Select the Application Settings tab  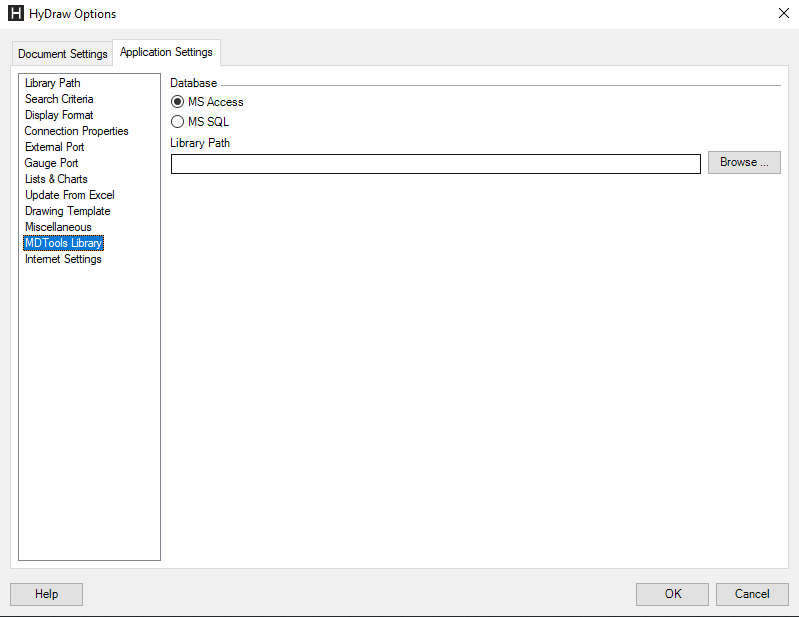click(166, 52)
